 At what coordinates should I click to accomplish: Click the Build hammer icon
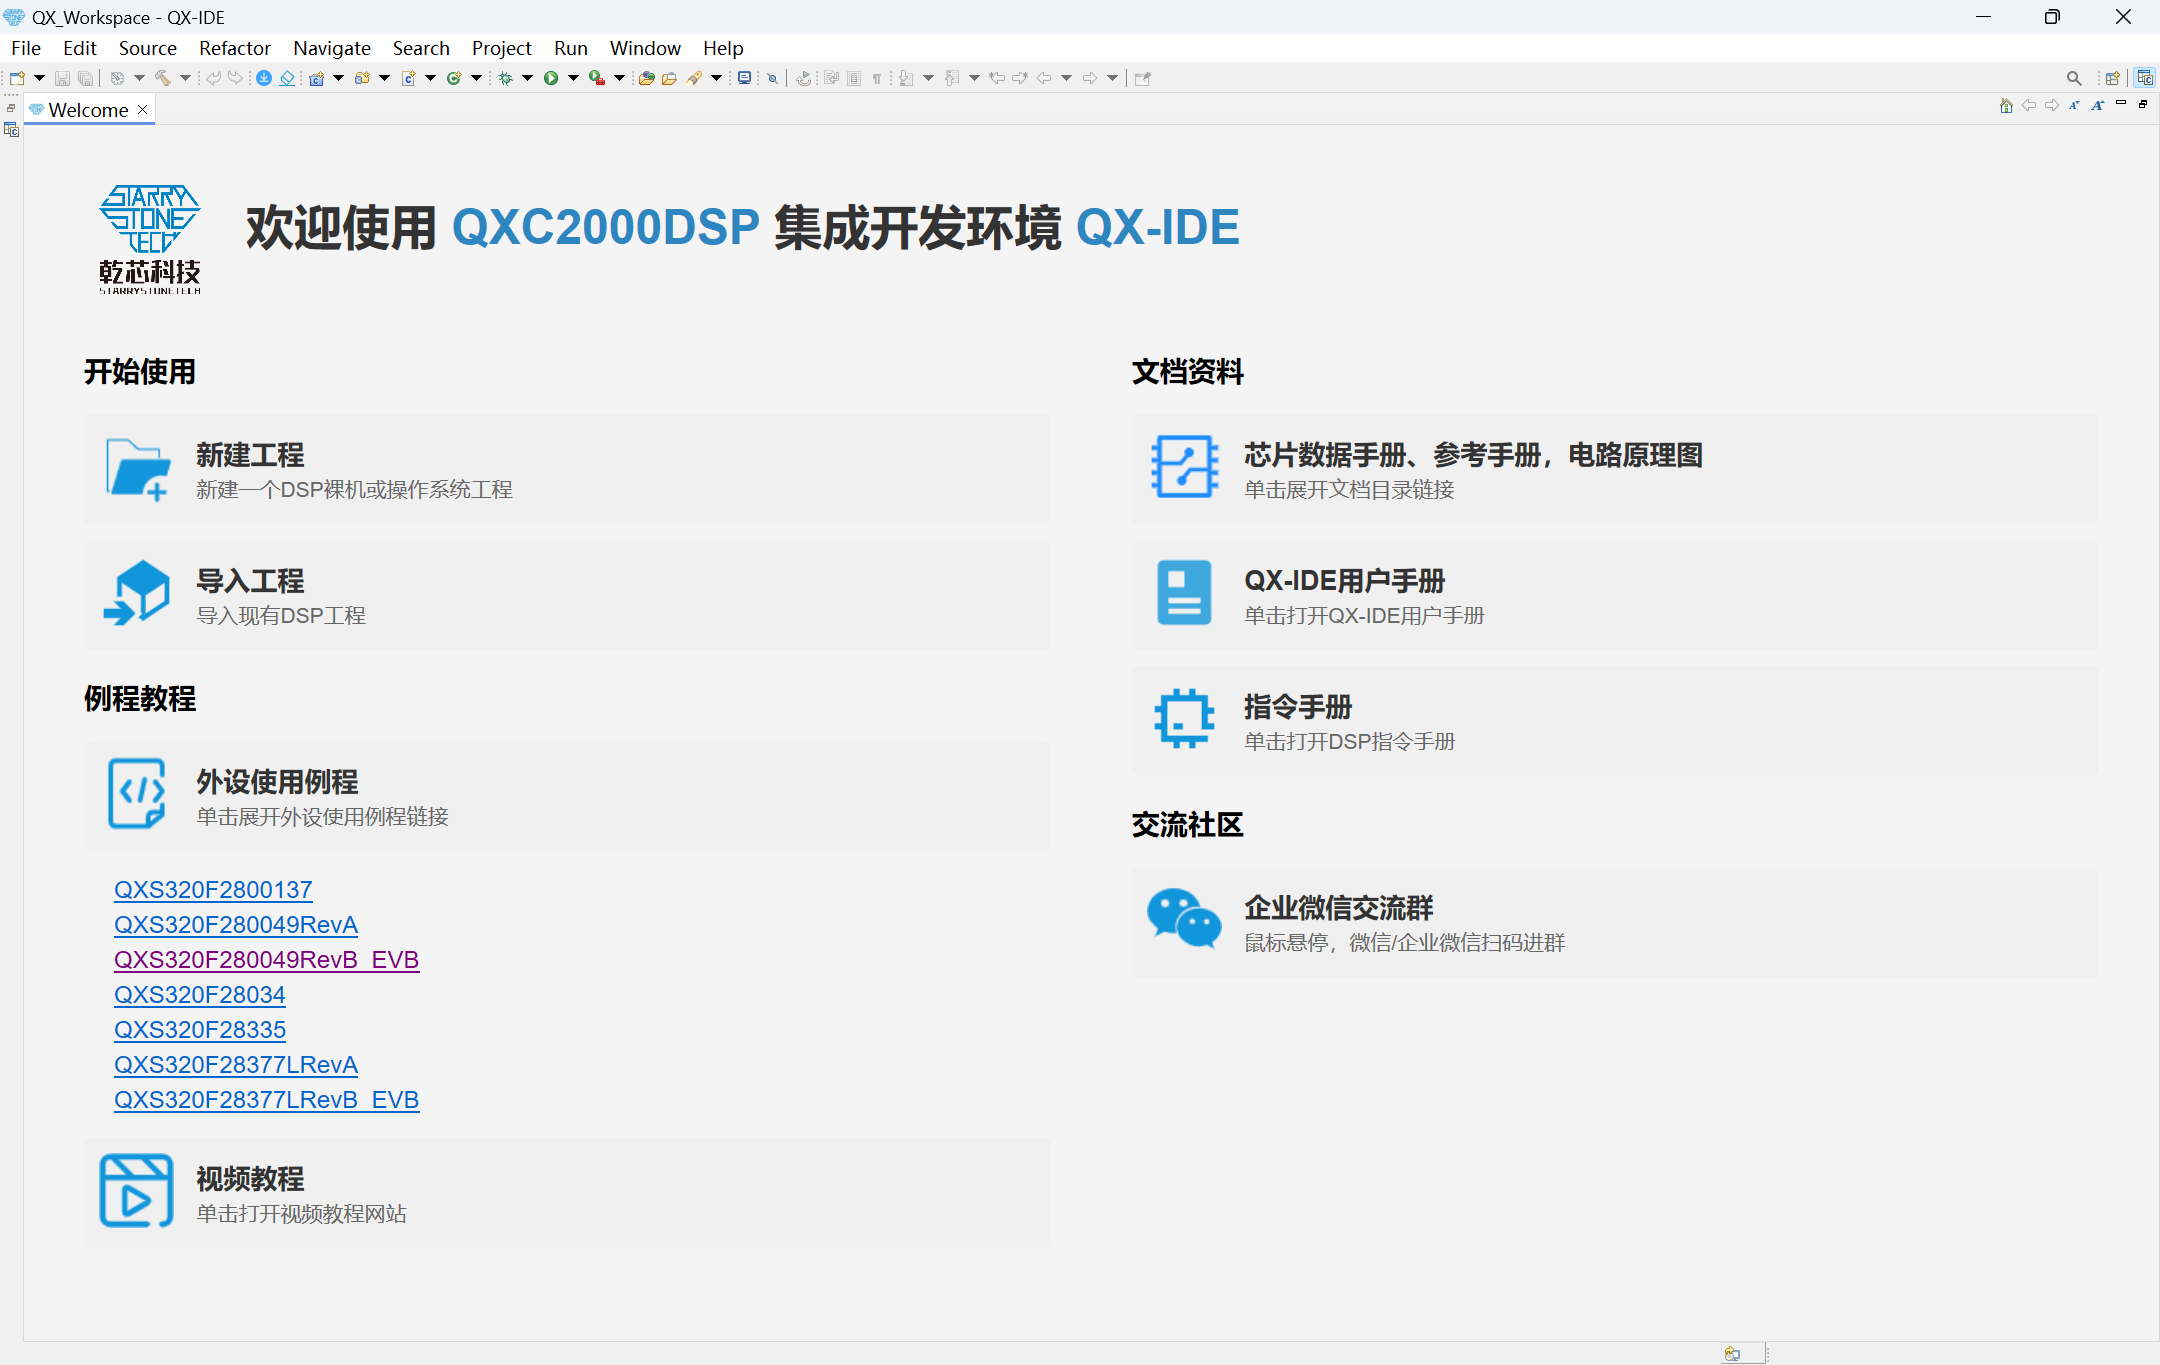click(163, 78)
